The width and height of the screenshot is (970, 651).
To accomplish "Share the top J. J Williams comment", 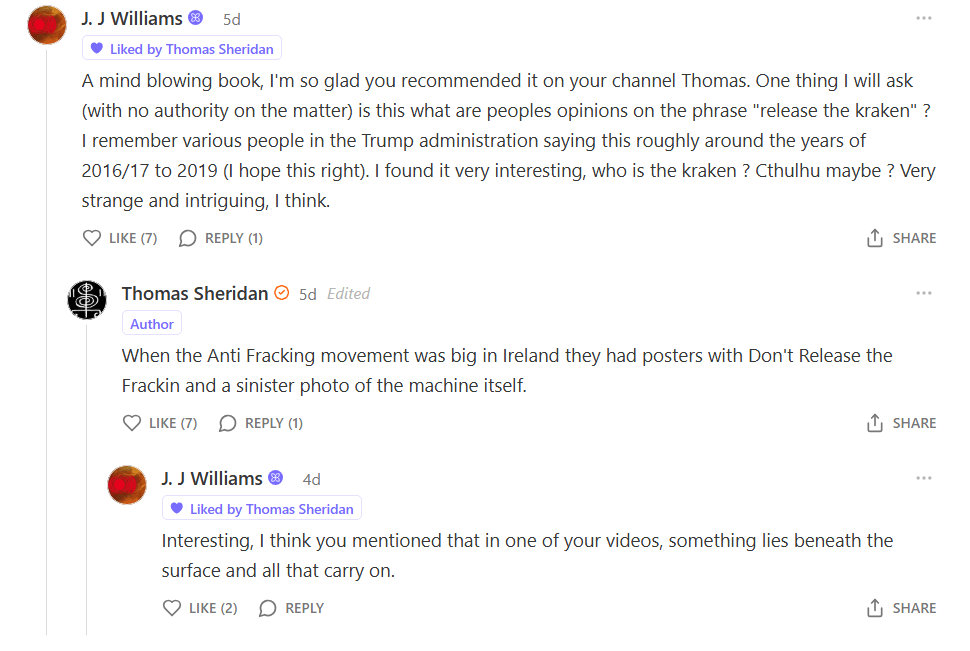I will (901, 238).
